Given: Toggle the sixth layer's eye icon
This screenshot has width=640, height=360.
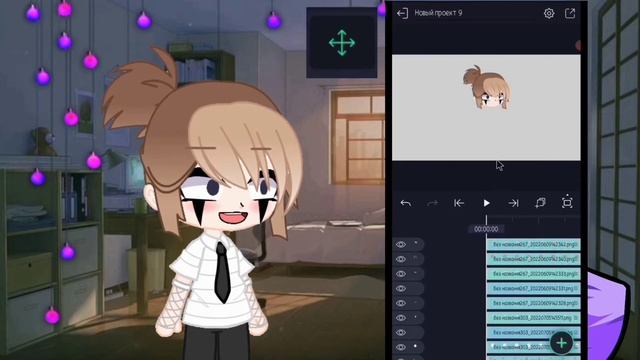Looking at the screenshot, I should tap(401, 318).
